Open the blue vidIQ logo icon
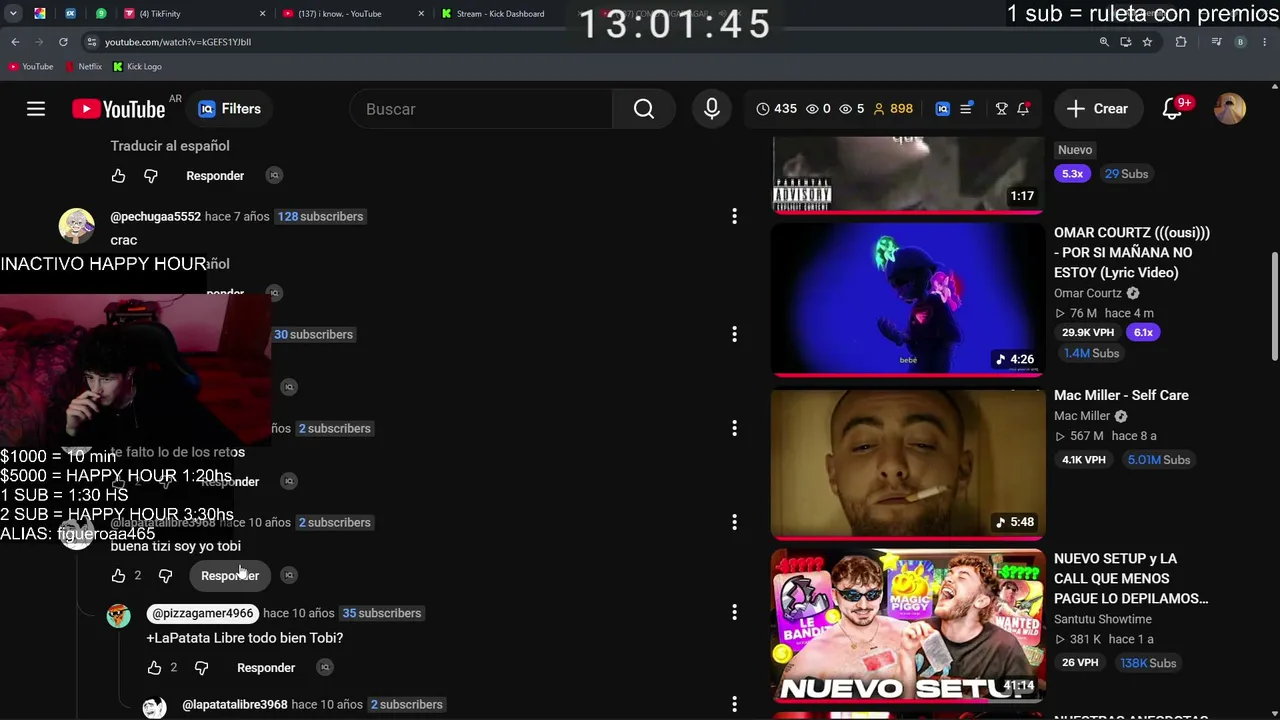The height and width of the screenshot is (720, 1280). click(x=942, y=109)
